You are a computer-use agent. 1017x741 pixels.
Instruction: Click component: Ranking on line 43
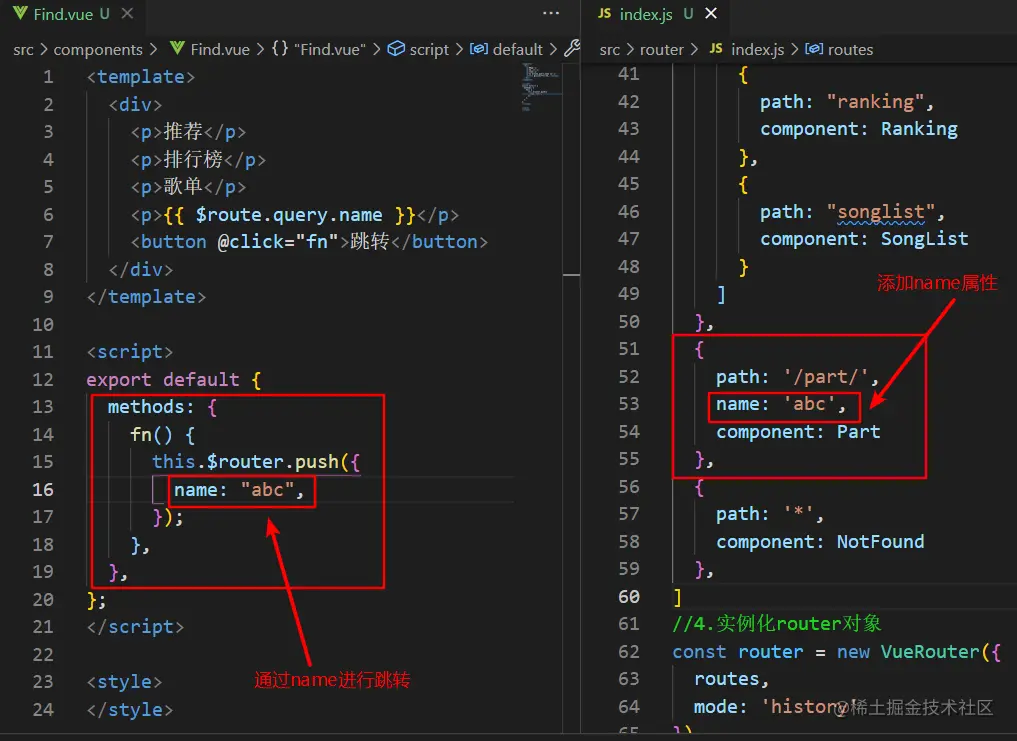859,129
